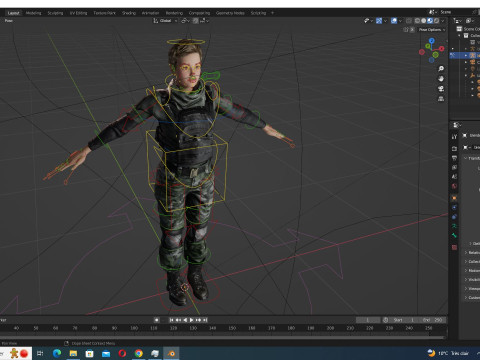Viewport: 480px width, 360px height.
Task: Open File Explorer from the taskbar
Action: [x=73, y=353]
